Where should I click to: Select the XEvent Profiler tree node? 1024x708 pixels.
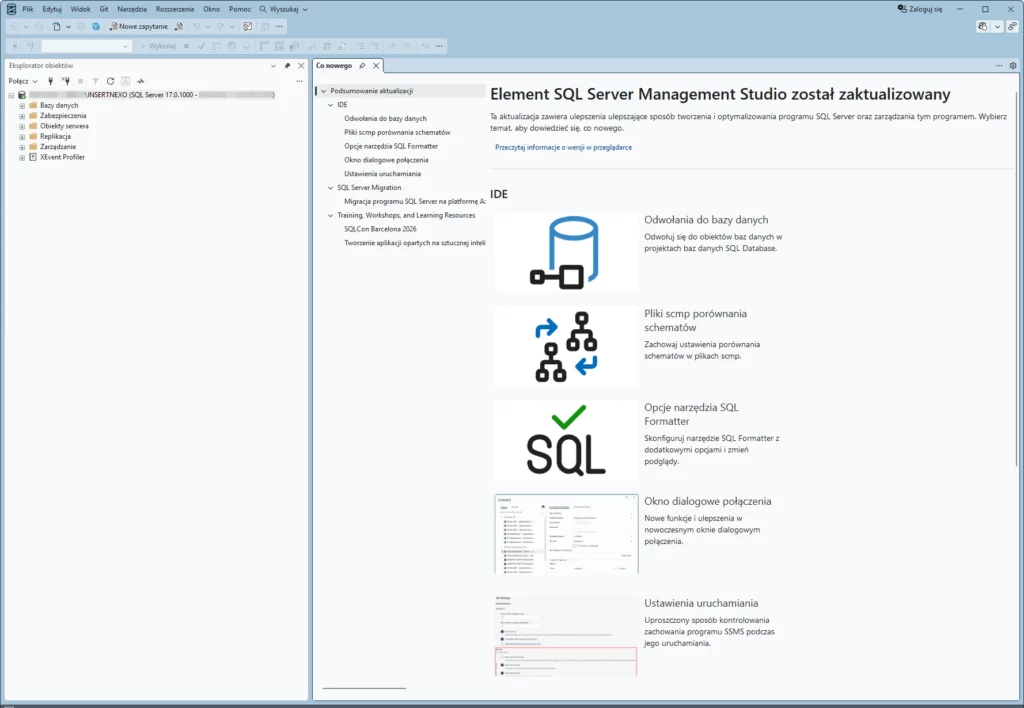[62, 157]
